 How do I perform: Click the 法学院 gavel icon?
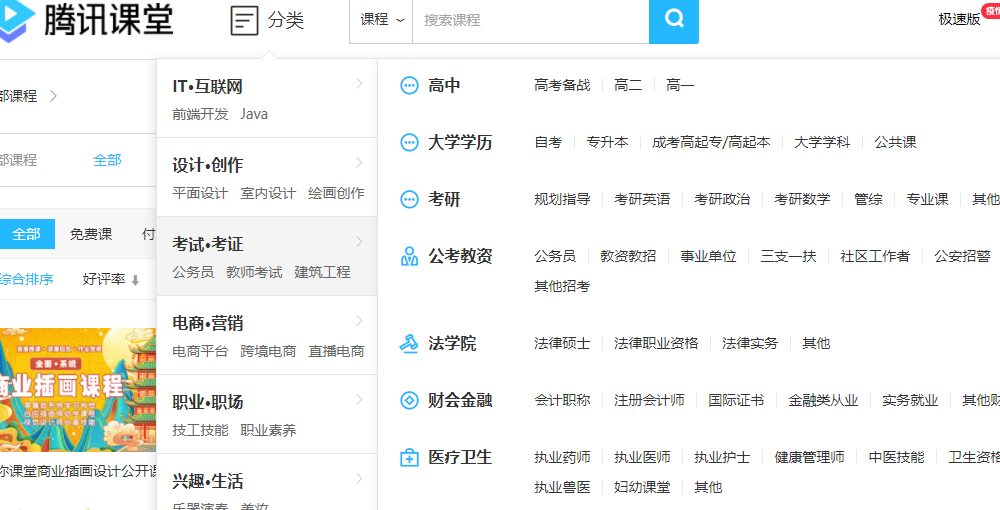click(409, 343)
